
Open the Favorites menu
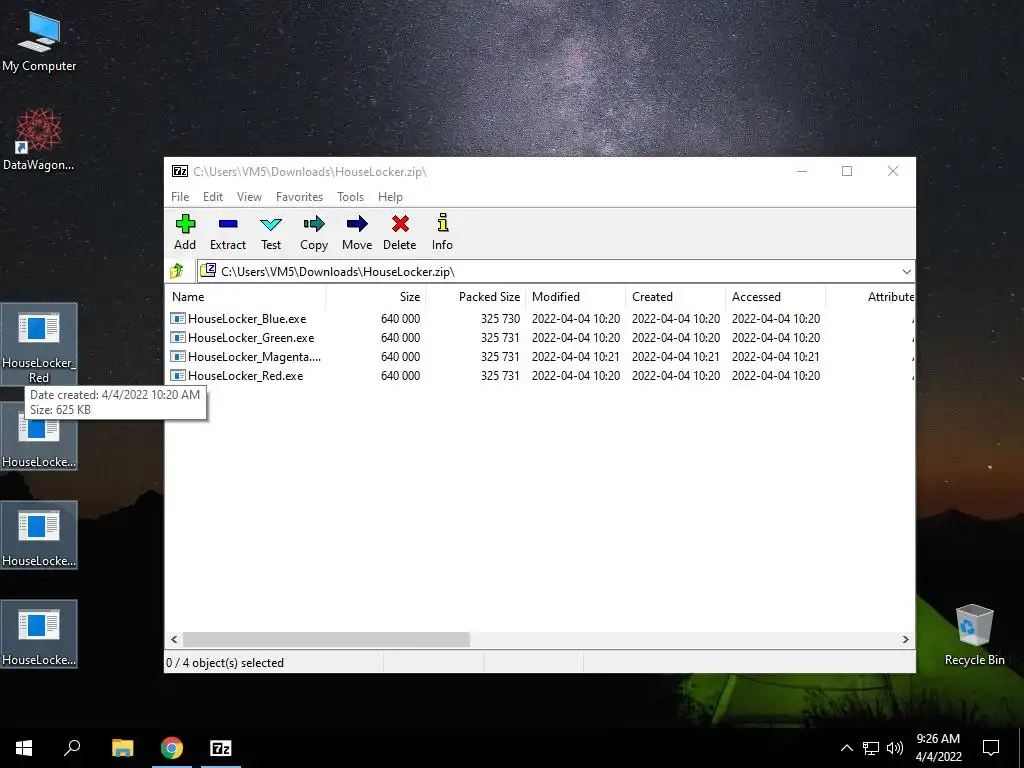tap(299, 197)
